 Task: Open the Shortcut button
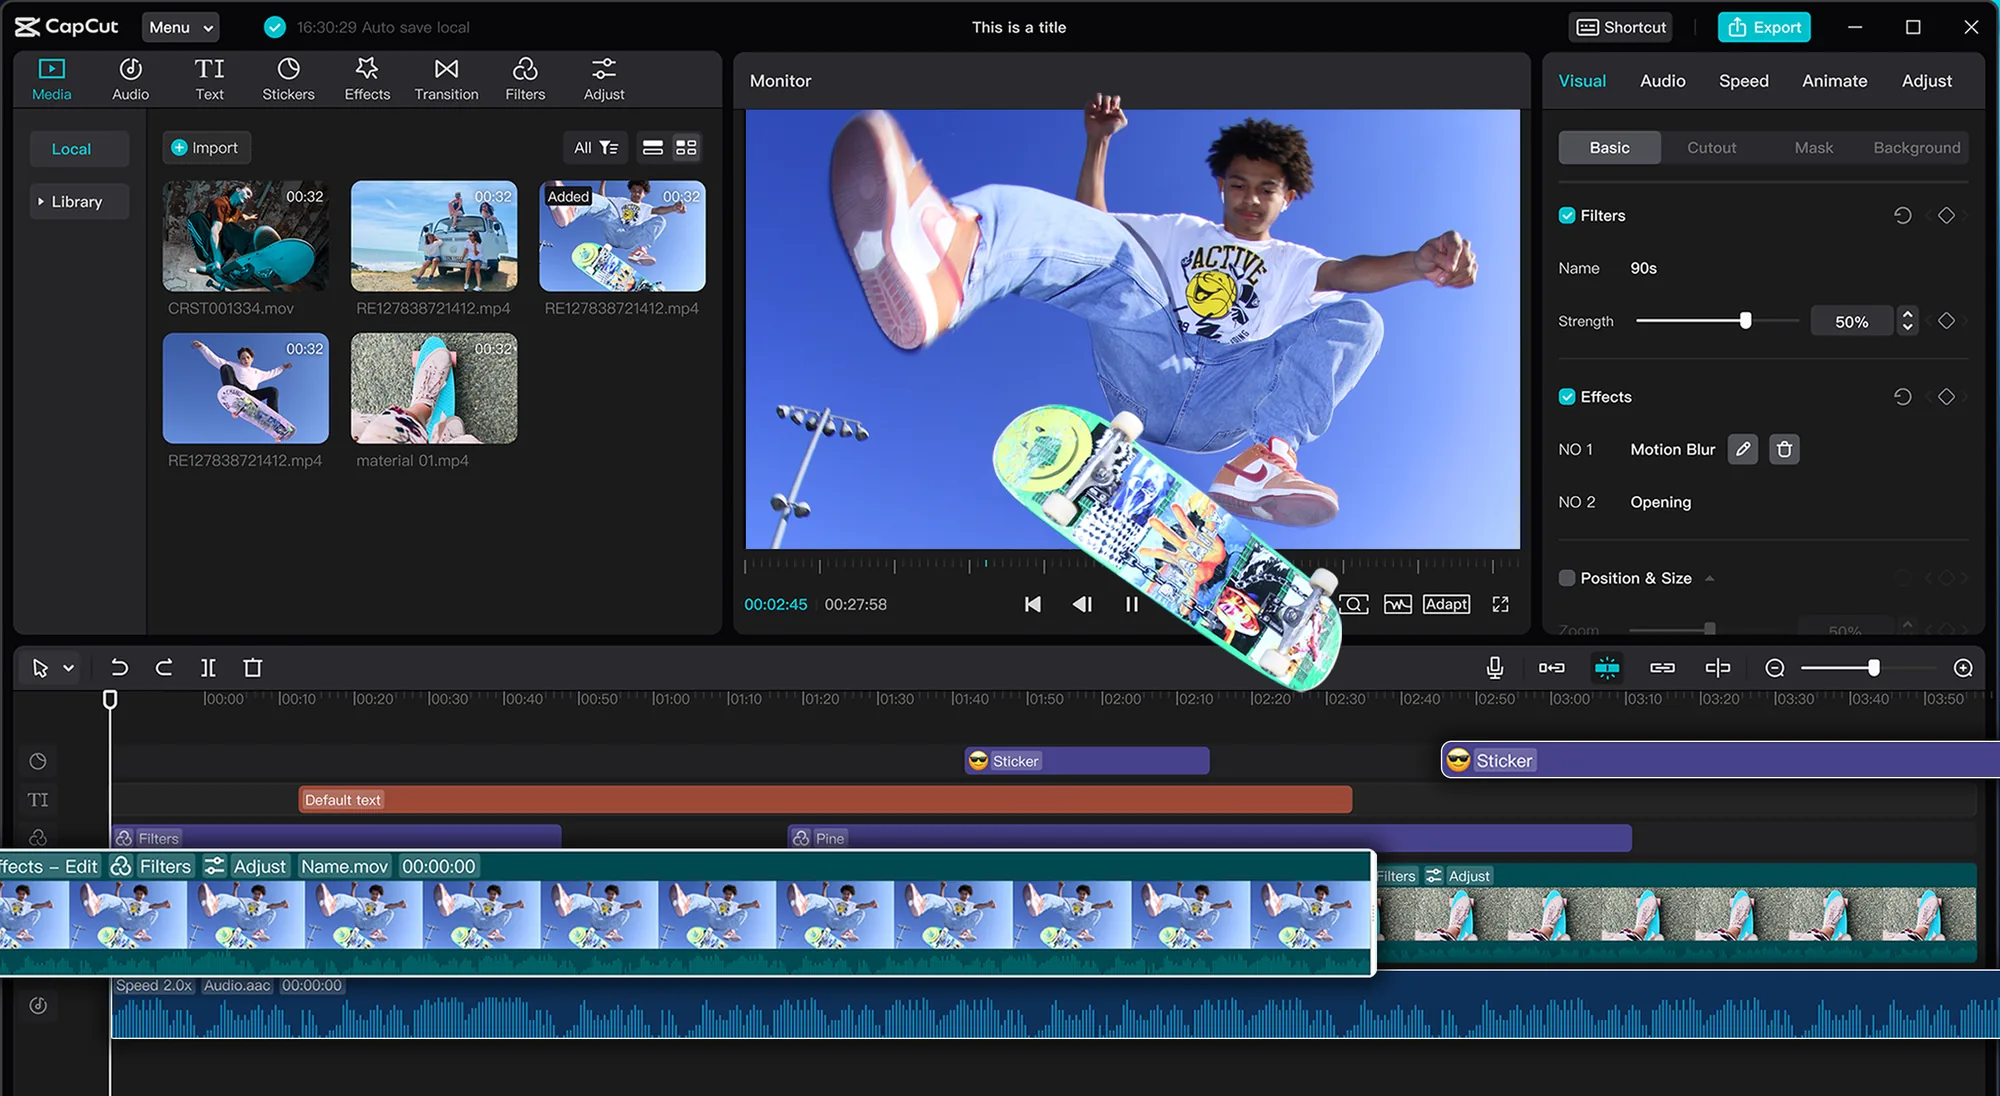[1621, 27]
